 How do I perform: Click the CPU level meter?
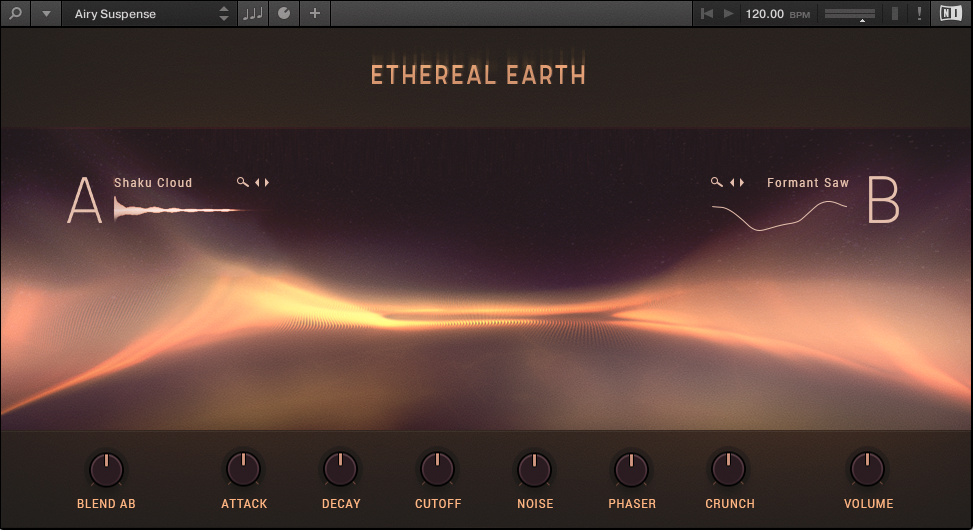(895, 13)
